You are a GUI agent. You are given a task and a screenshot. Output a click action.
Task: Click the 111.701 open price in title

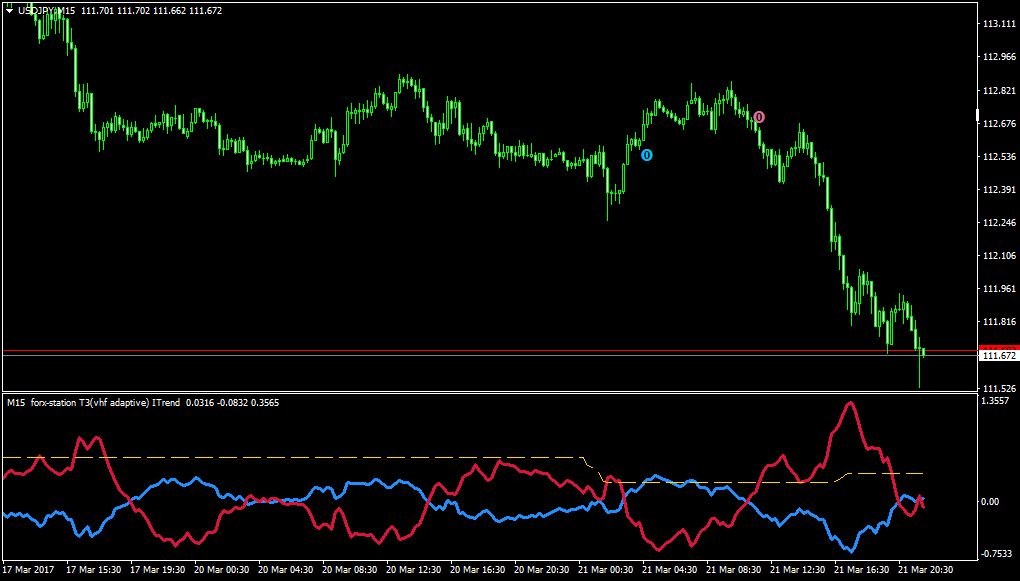click(98, 10)
